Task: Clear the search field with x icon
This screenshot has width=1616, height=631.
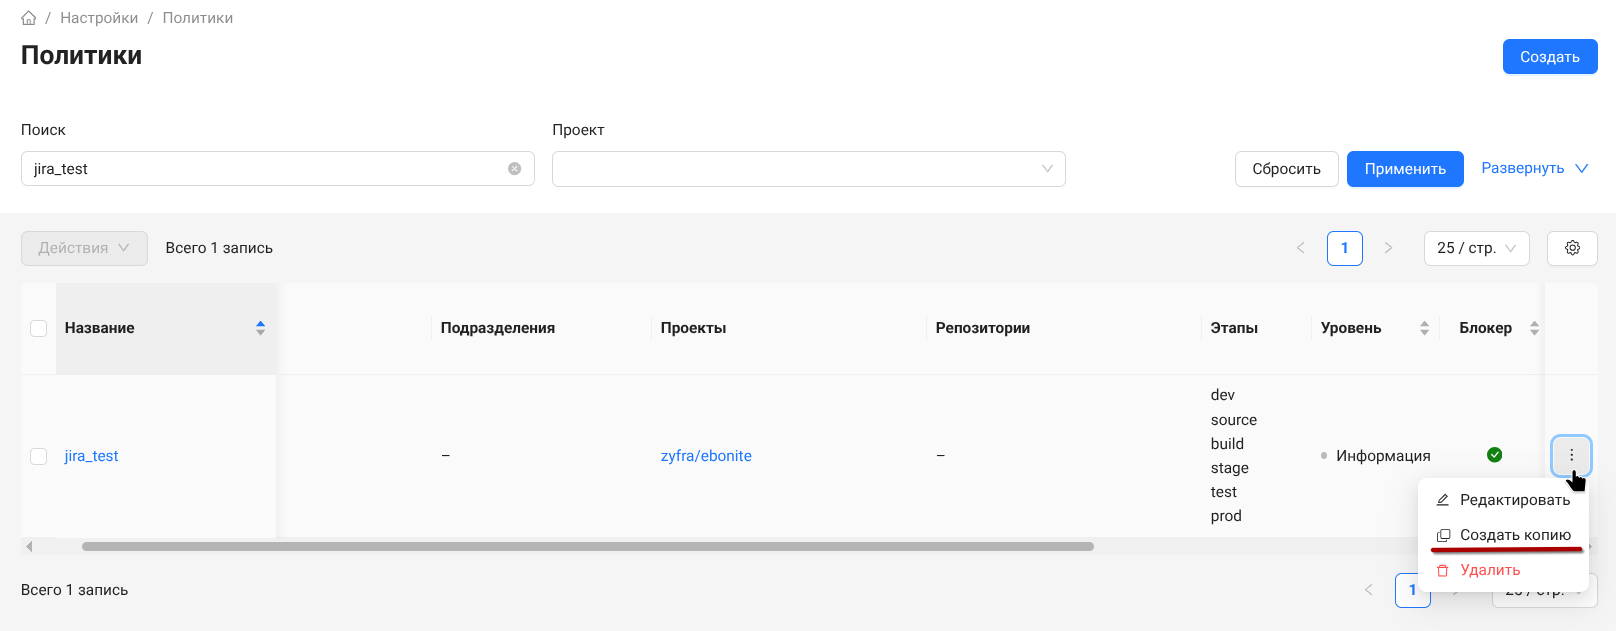Action: (x=514, y=169)
